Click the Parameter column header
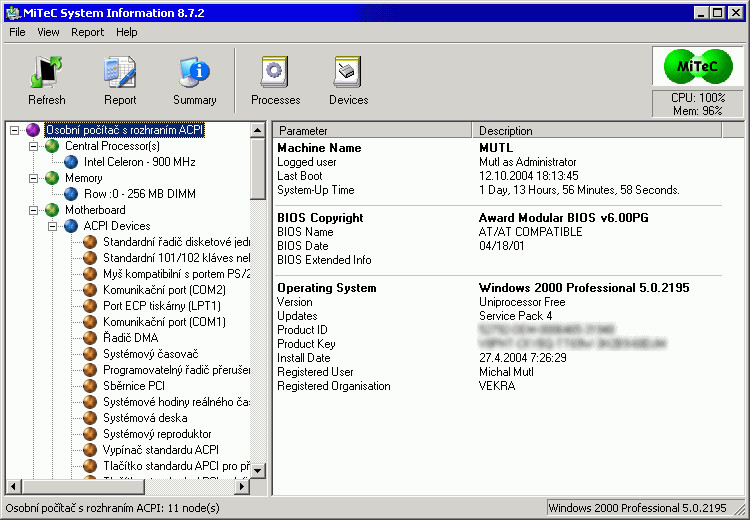This screenshot has width=750, height=520. pyautogui.click(x=372, y=131)
